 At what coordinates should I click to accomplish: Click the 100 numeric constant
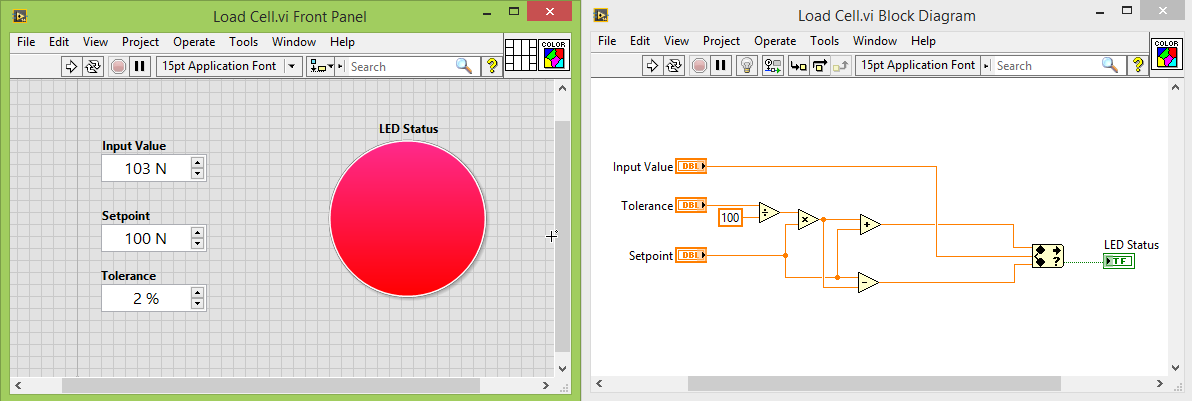pyautogui.click(x=730, y=218)
